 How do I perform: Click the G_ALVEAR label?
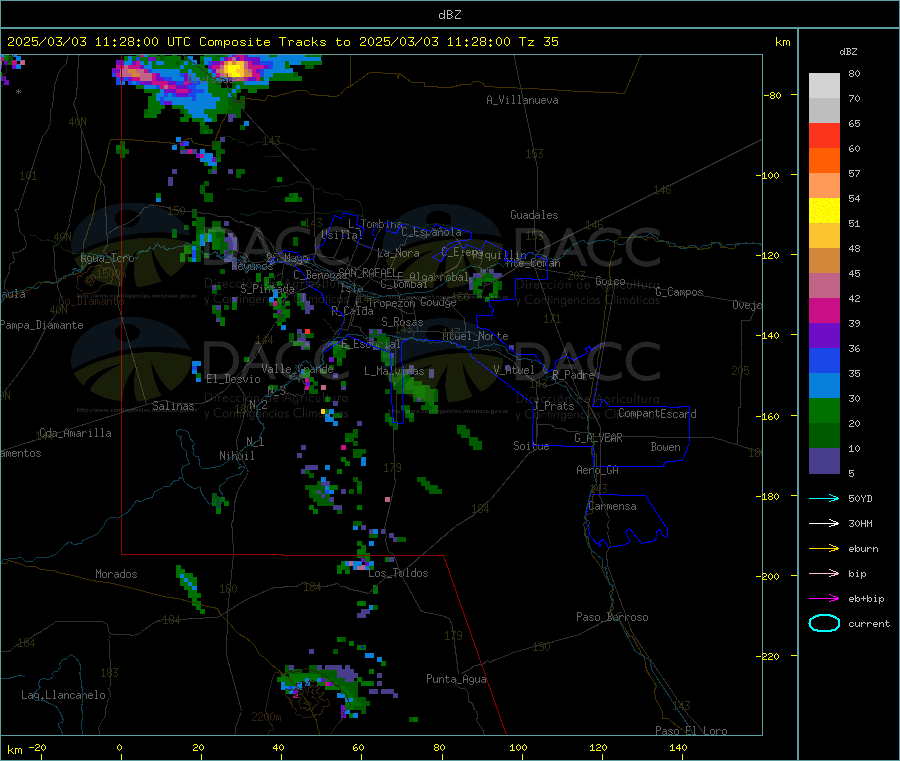point(598,438)
